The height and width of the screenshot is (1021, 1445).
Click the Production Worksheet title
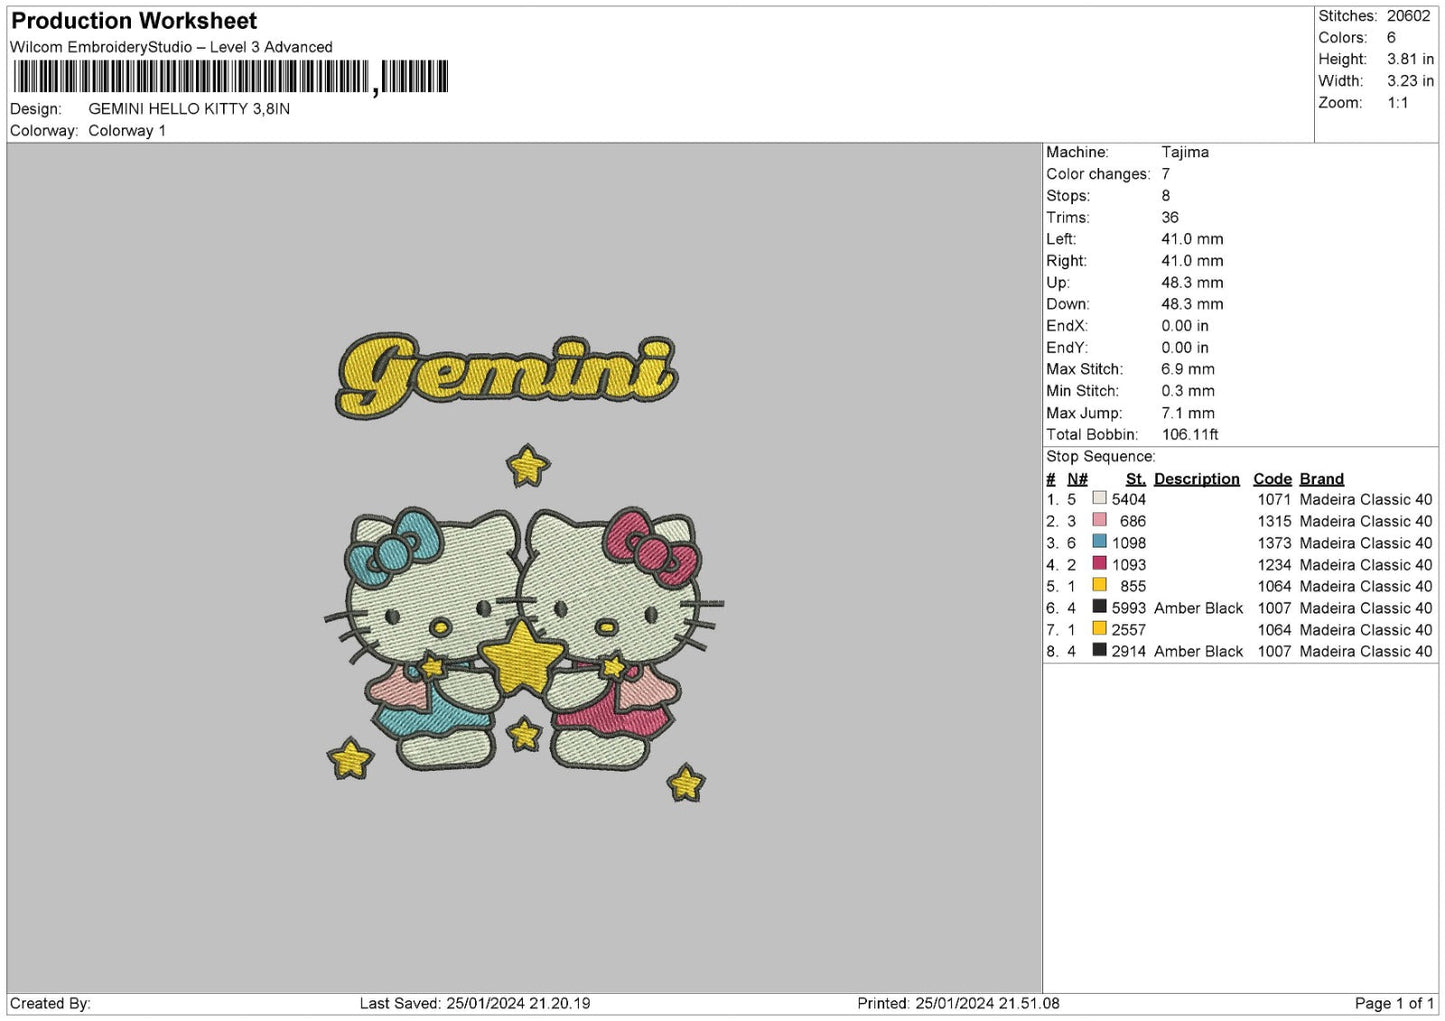point(134,21)
